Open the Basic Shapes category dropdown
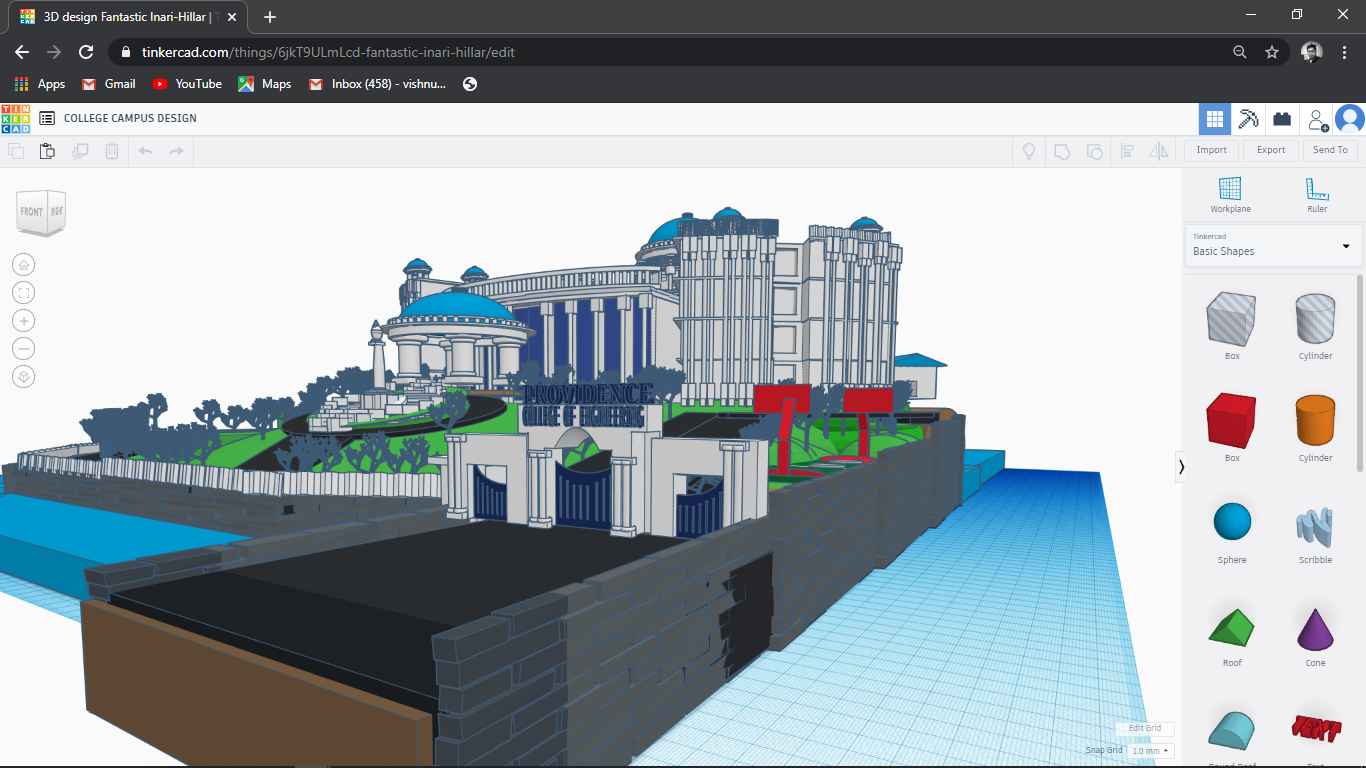This screenshot has width=1366, height=768. coord(1274,246)
